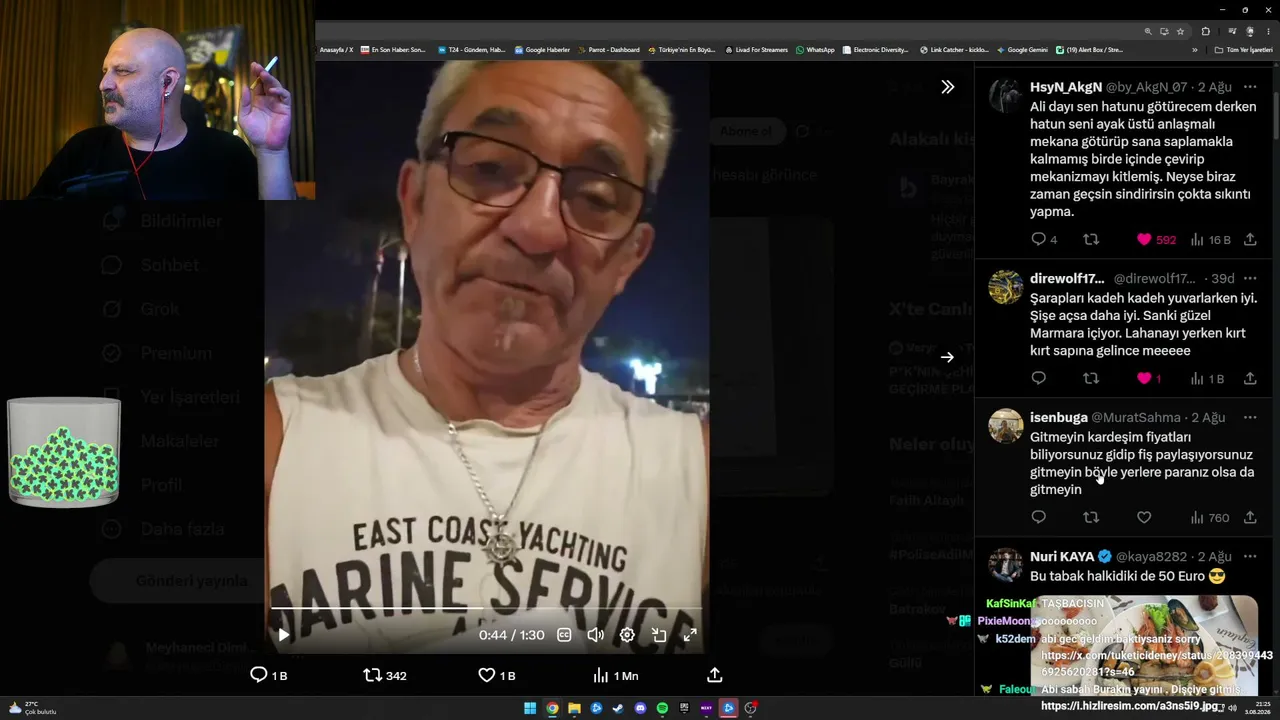Open isenbuga's profile name link
Viewport: 1280px width, 720px height.
point(1058,417)
